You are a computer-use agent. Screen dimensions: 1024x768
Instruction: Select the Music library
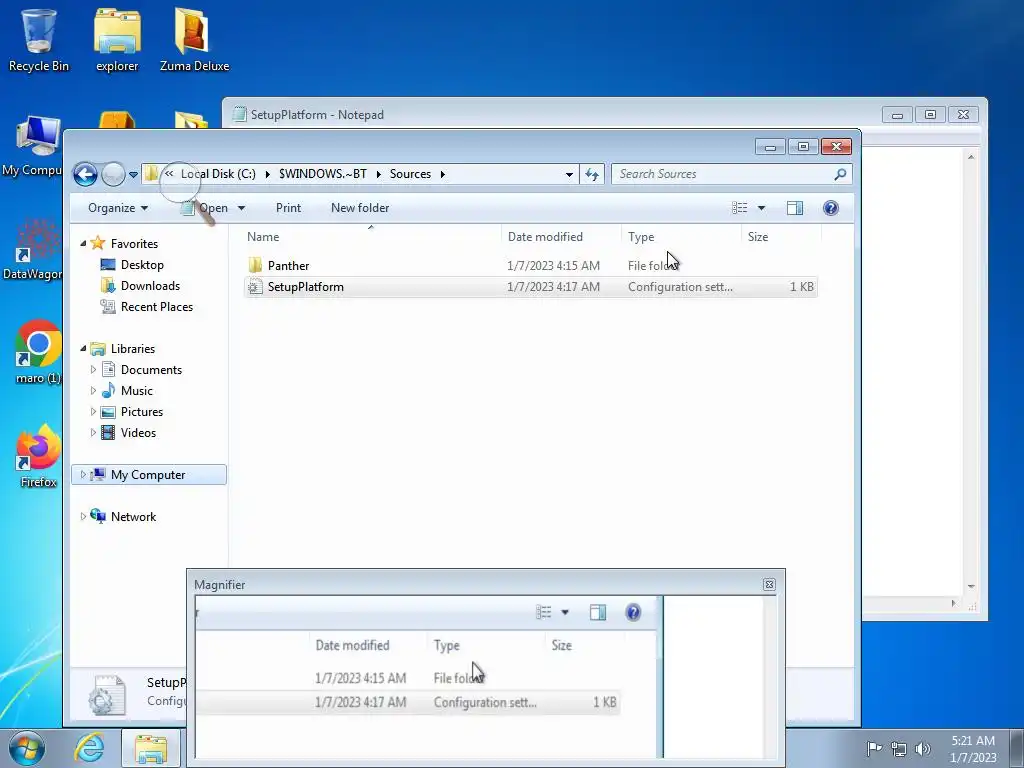click(x=136, y=391)
